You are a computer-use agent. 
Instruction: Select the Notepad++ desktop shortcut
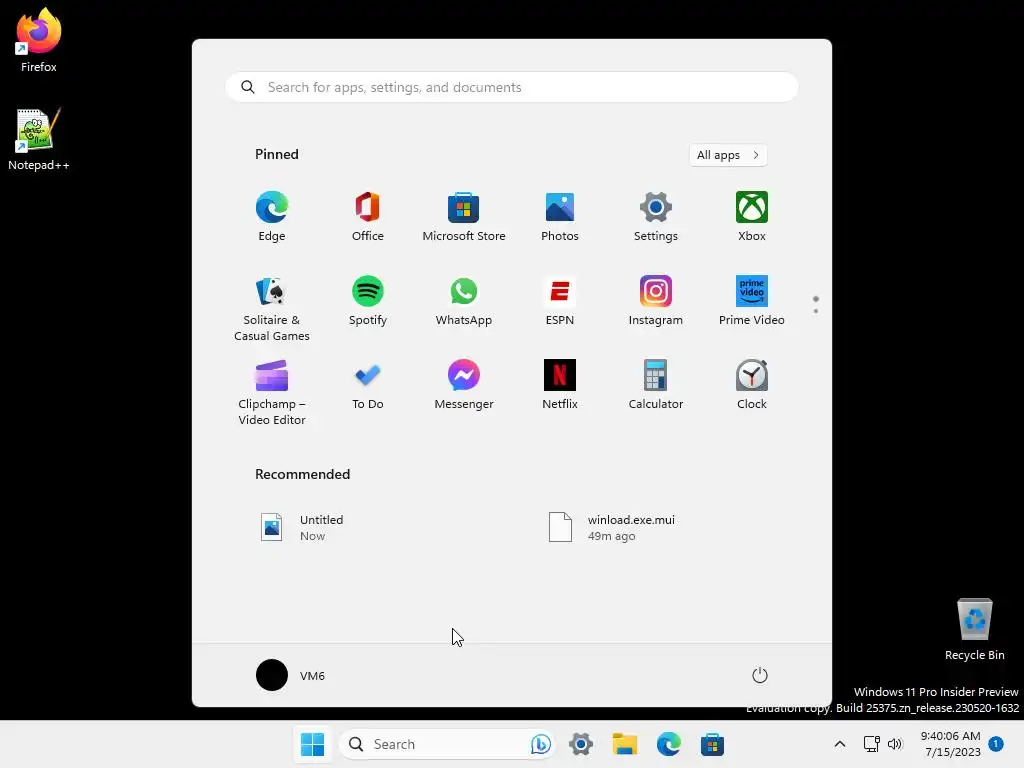point(39,140)
